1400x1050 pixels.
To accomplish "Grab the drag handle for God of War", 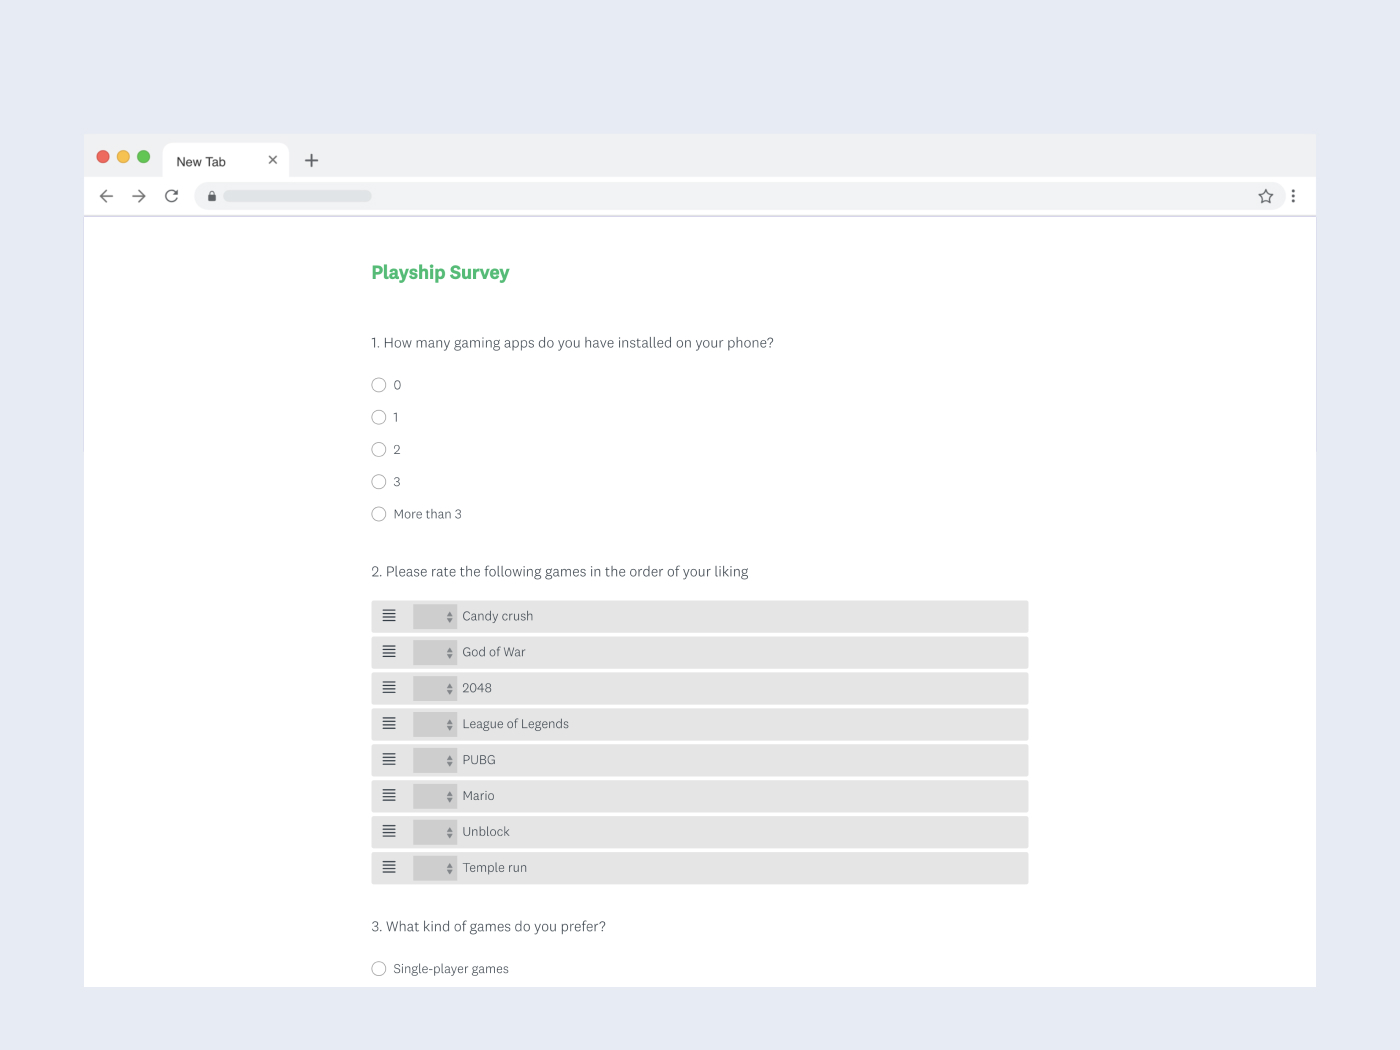I will 389,652.
